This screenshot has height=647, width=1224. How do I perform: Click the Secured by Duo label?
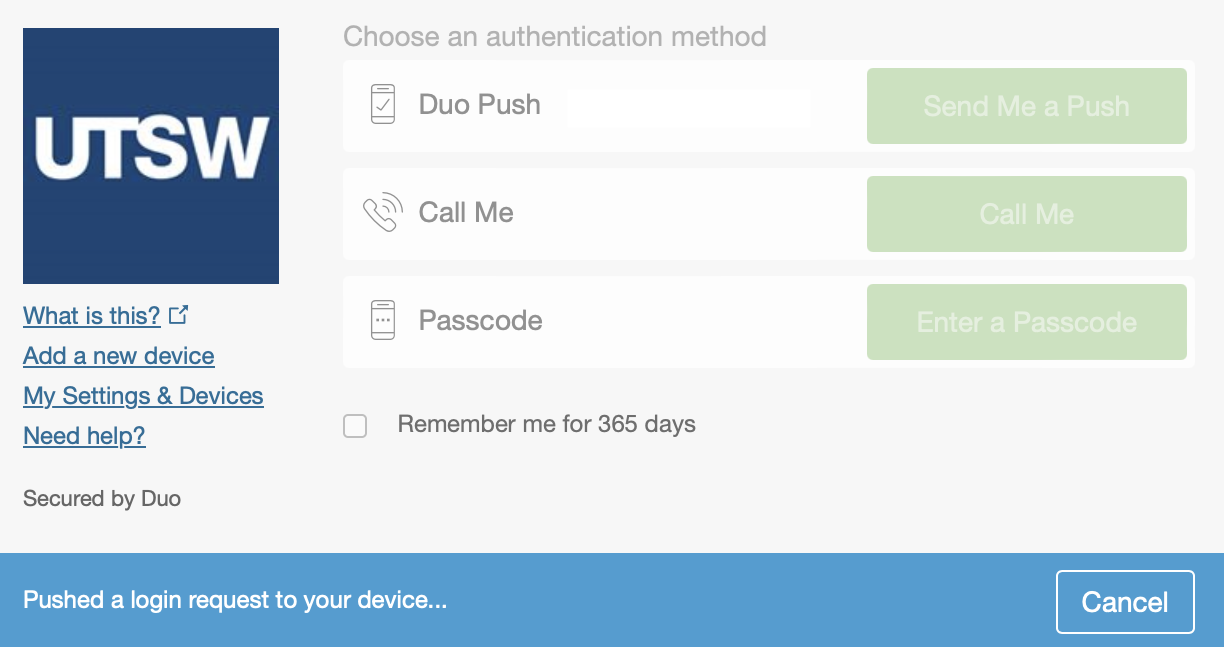coord(101,498)
